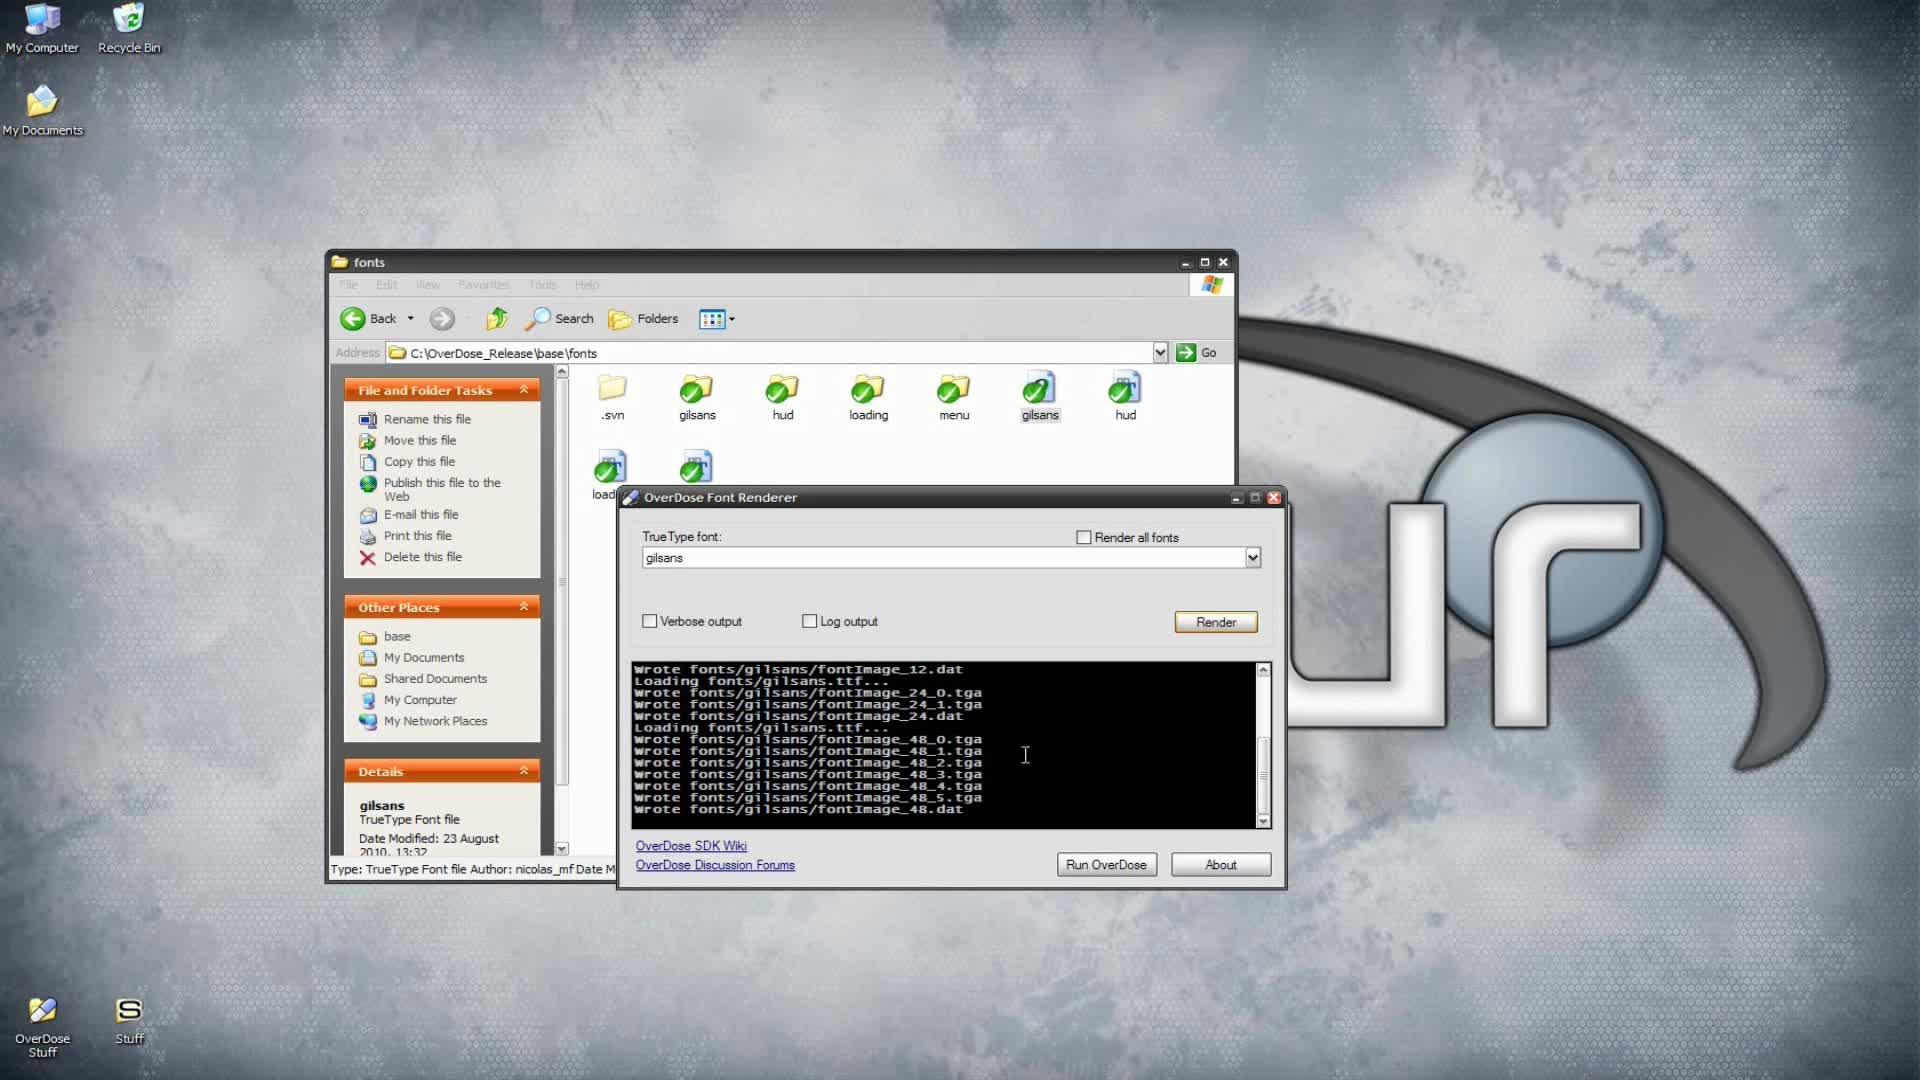This screenshot has height=1080, width=1920.
Task: Open the OverDose SDK Wiki link
Action: click(x=691, y=846)
